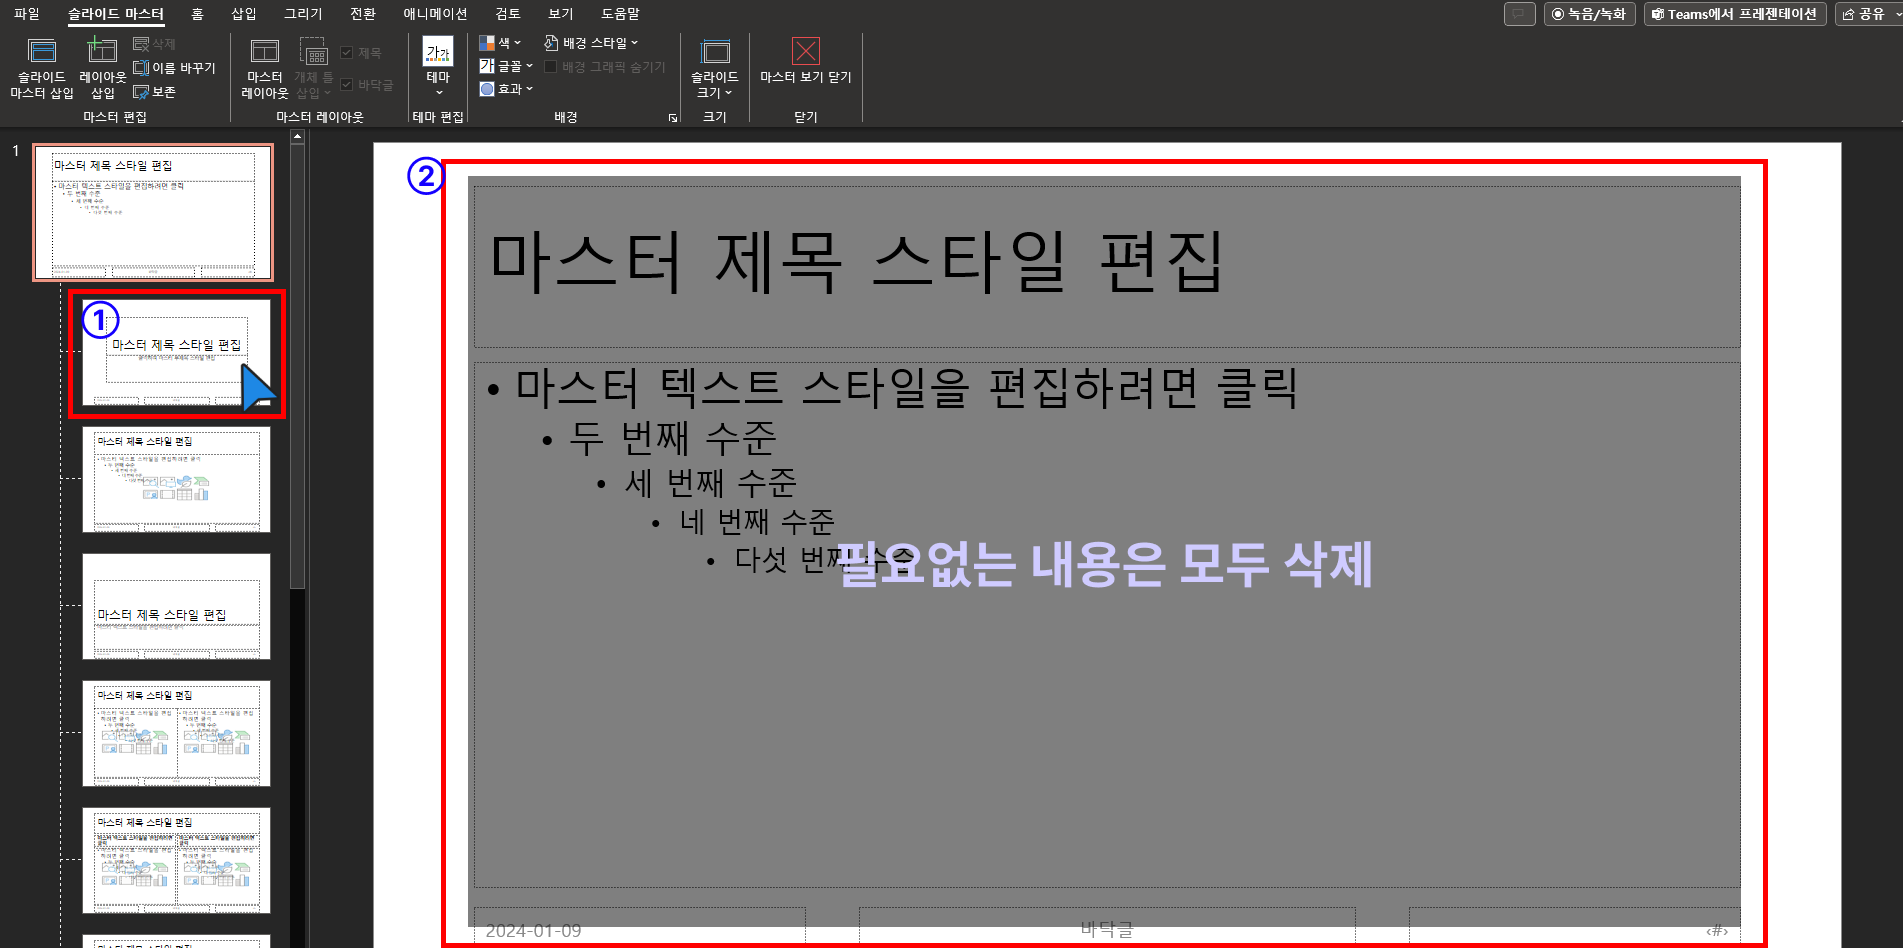The width and height of the screenshot is (1903, 948).
Task: Rename the selected layout
Action: (174, 68)
